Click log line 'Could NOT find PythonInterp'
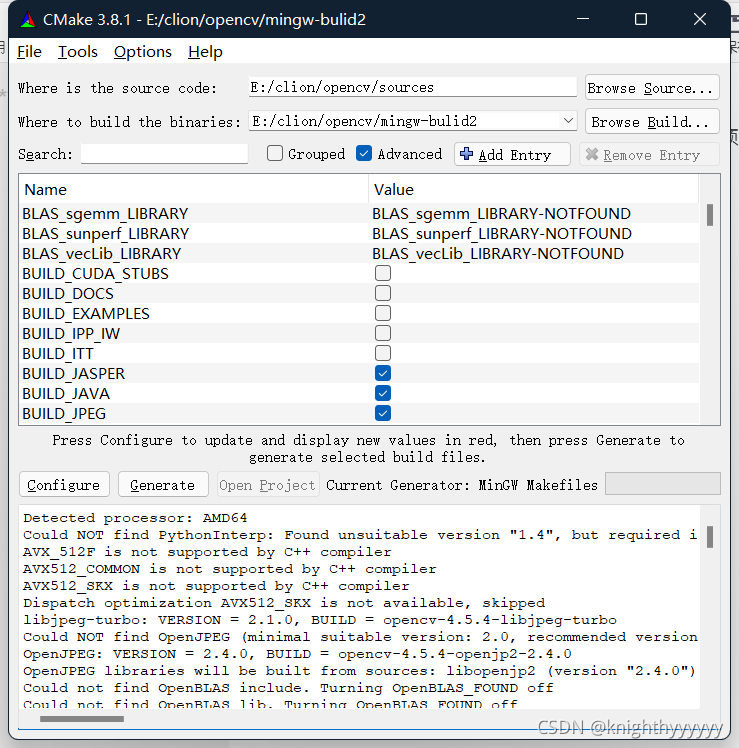The width and height of the screenshot is (739, 748). tap(360, 535)
